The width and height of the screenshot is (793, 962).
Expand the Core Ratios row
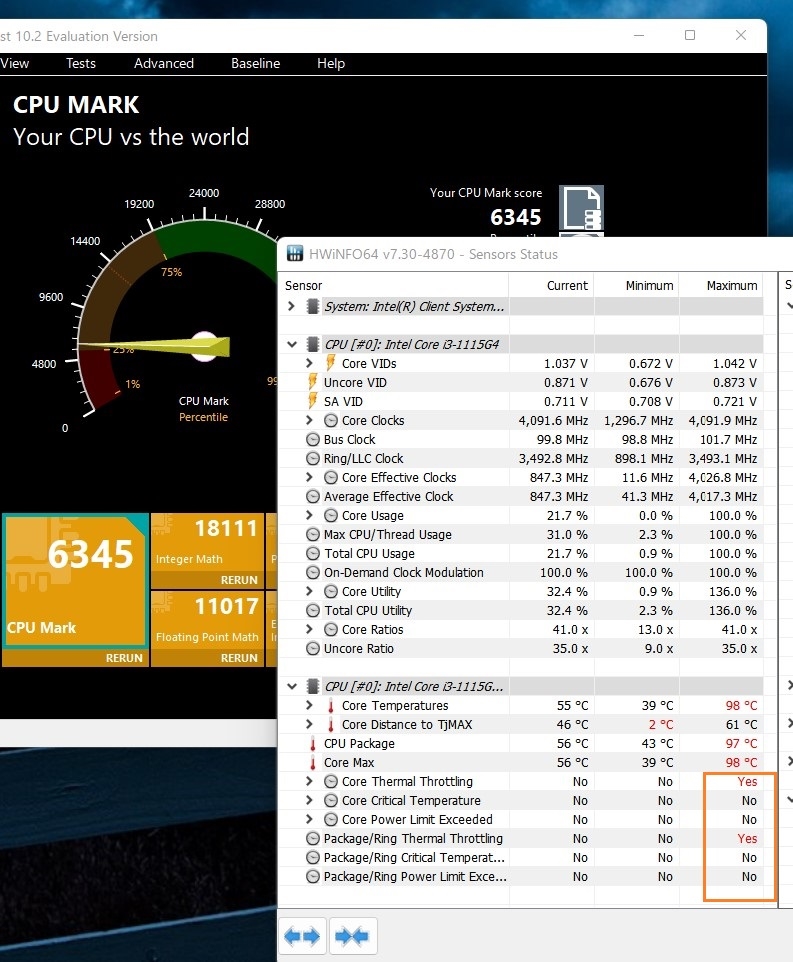310,629
